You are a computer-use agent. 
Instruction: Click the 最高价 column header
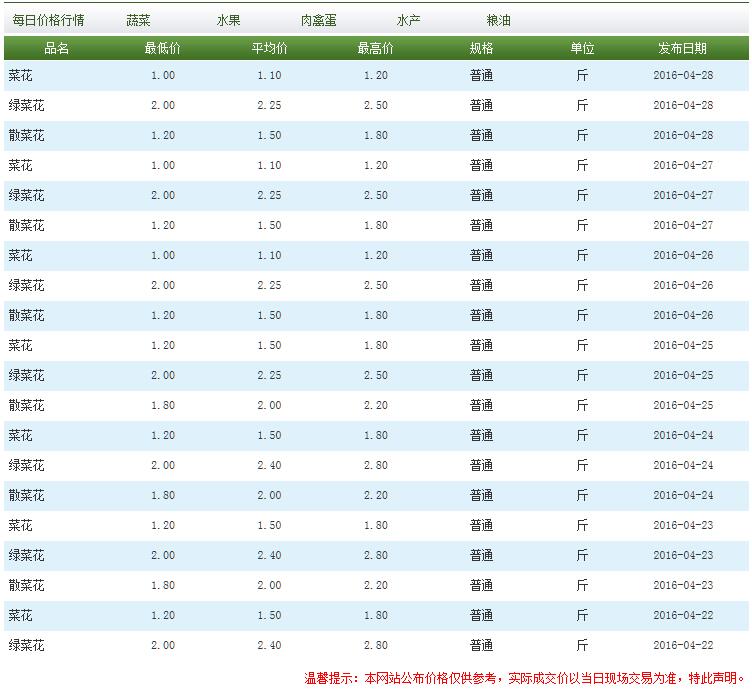pos(376,48)
